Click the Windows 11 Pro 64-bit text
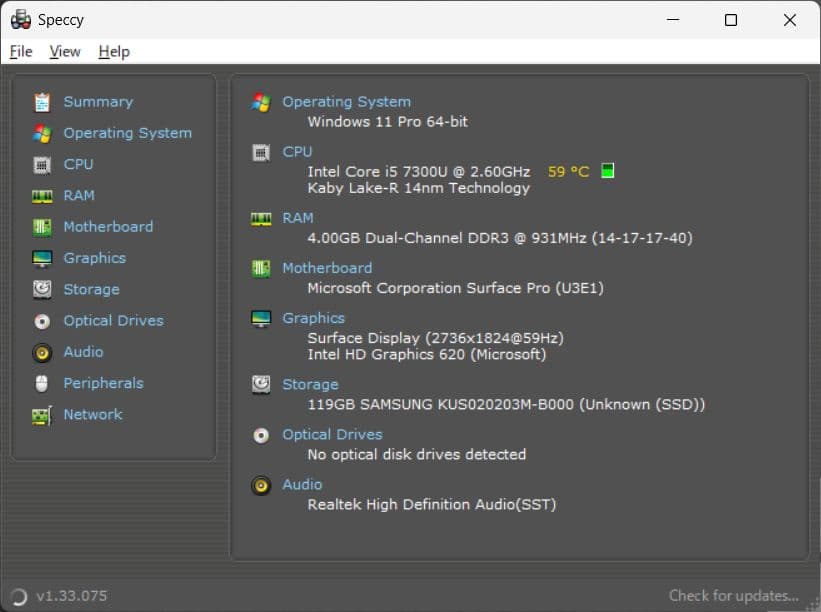821x612 pixels. pyautogui.click(x=387, y=121)
